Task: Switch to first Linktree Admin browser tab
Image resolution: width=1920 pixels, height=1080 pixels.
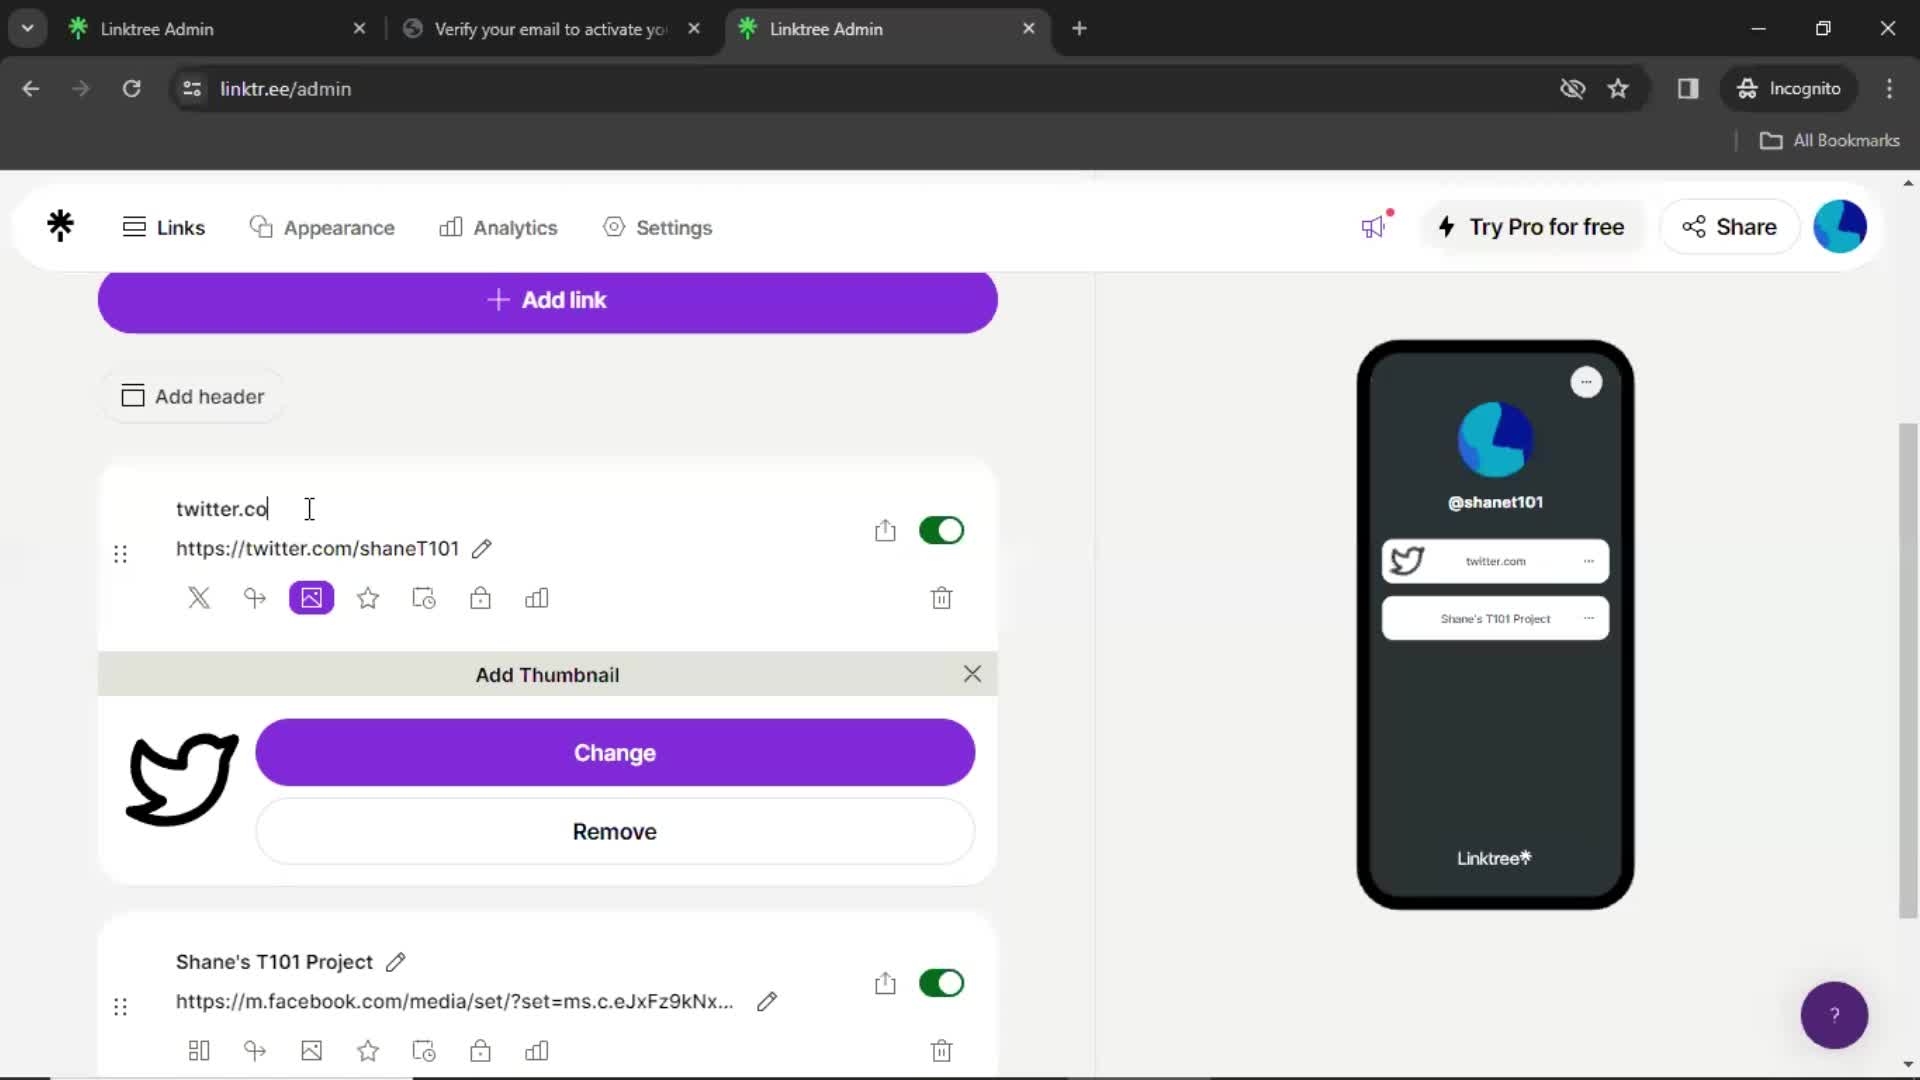Action: pos(217,29)
